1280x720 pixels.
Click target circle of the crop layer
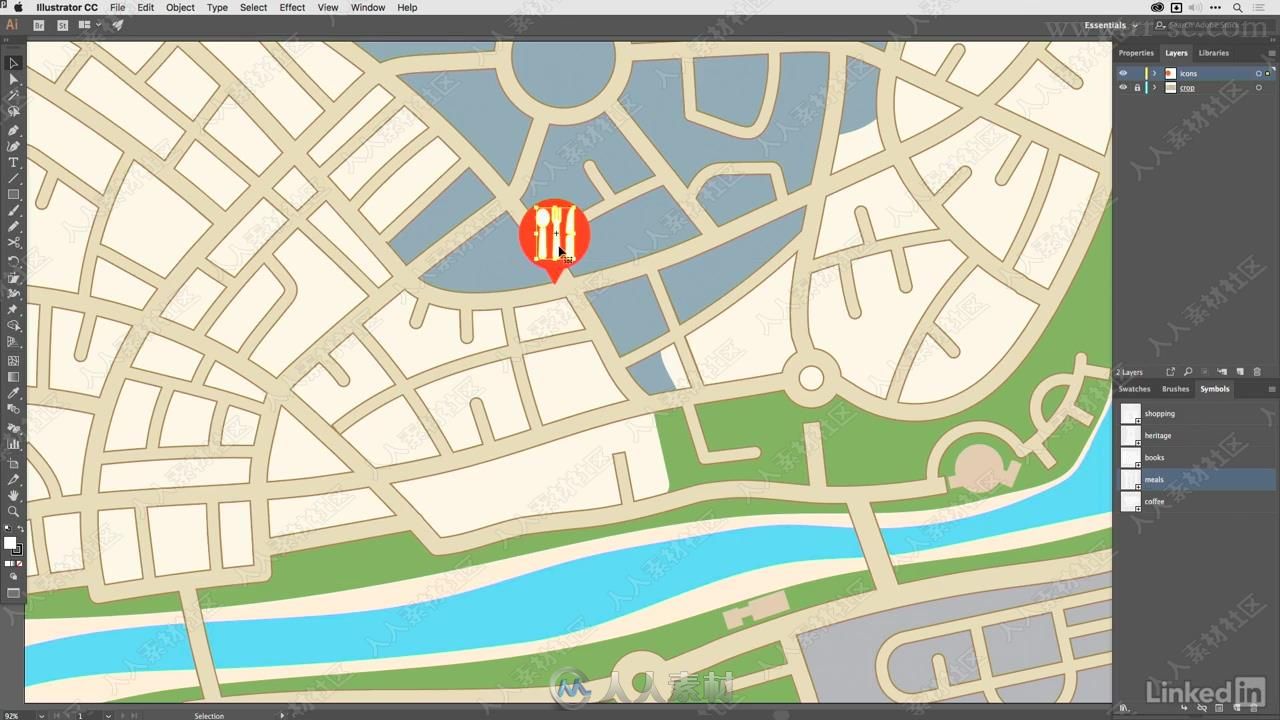[x=1258, y=88]
